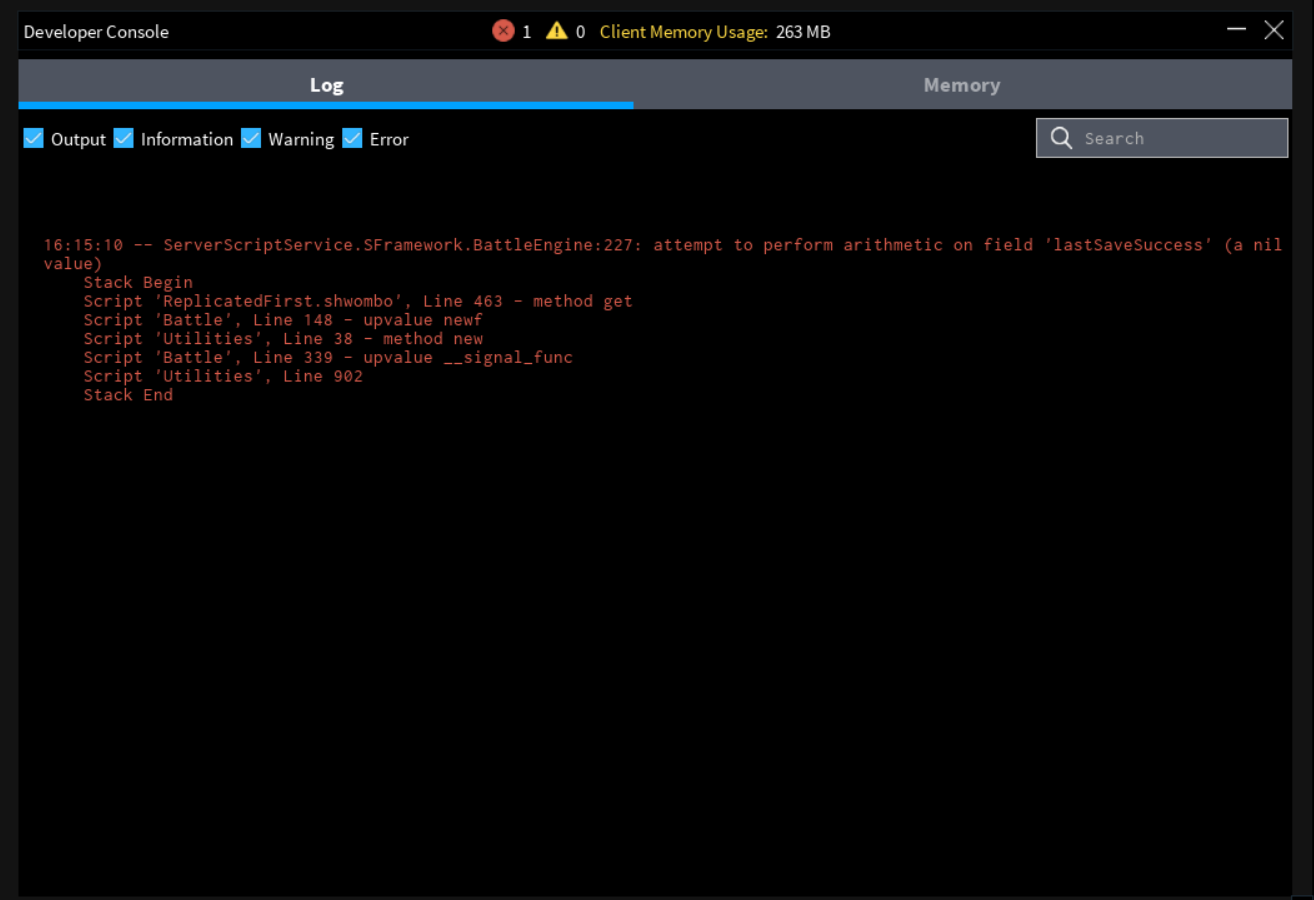Click the 'Stack End' log line
Screen dimensions: 1314x900
128,395
